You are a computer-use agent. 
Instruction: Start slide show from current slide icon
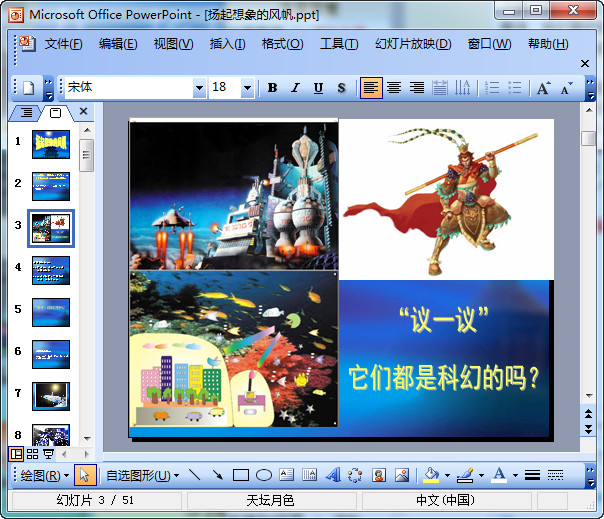(x=48, y=454)
